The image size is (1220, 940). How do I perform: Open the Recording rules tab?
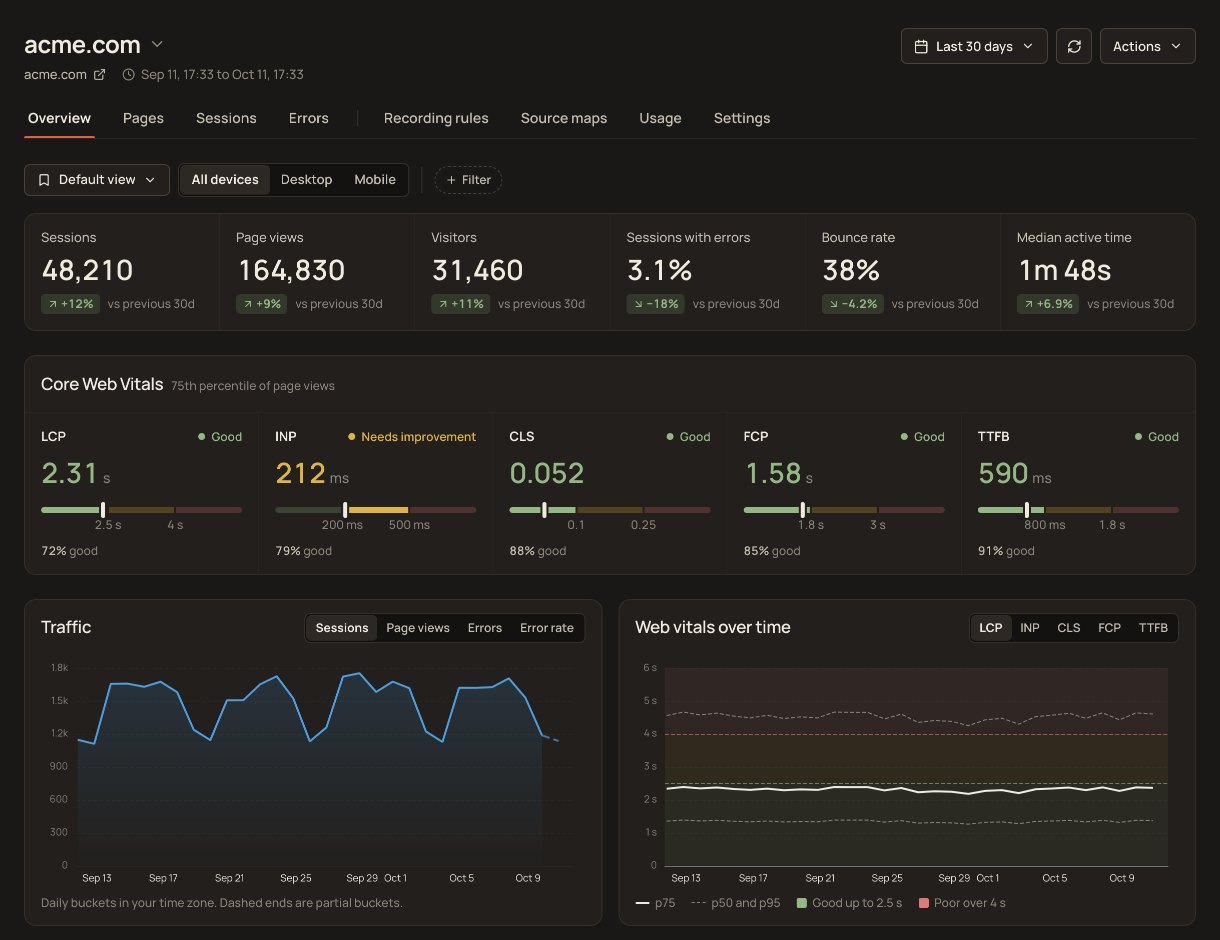pyautogui.click(x=436, y=118)
